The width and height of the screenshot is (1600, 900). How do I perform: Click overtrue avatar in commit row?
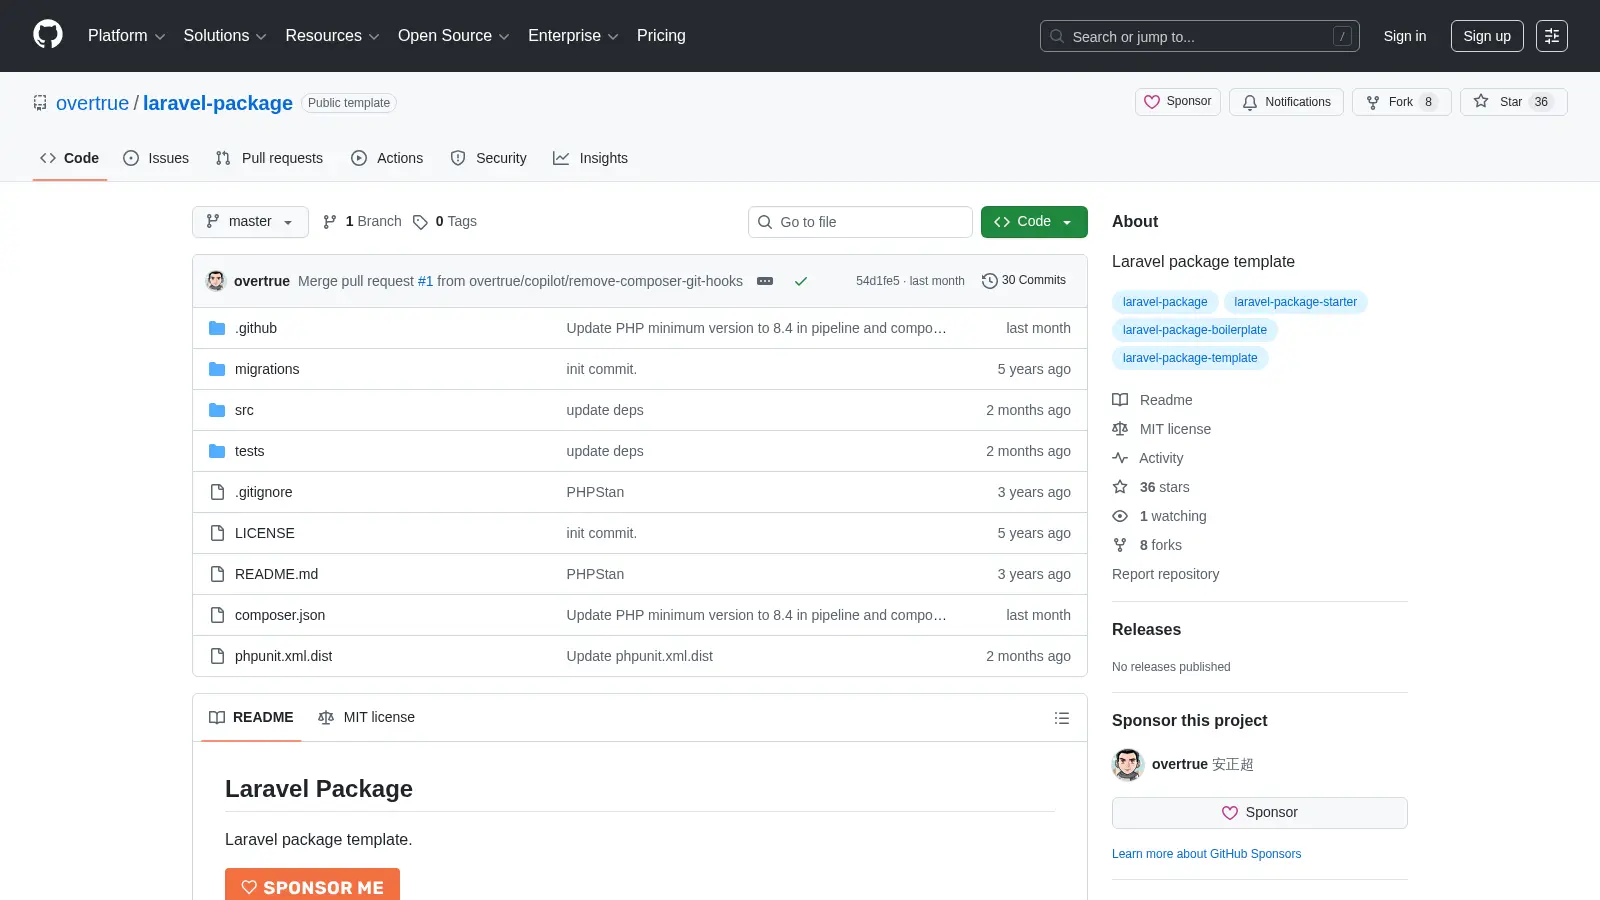click(x=216, y=281)
